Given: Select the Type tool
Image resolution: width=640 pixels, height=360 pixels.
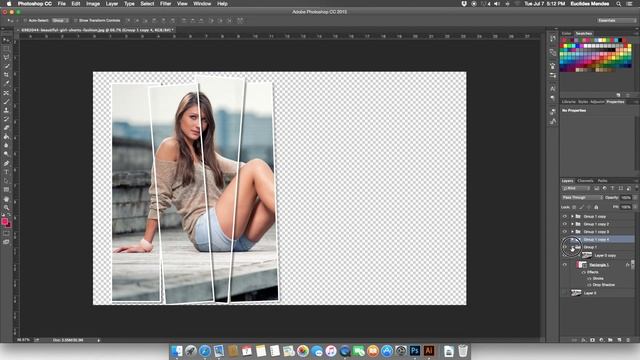Looking at the screenshot, I should 6,172.
